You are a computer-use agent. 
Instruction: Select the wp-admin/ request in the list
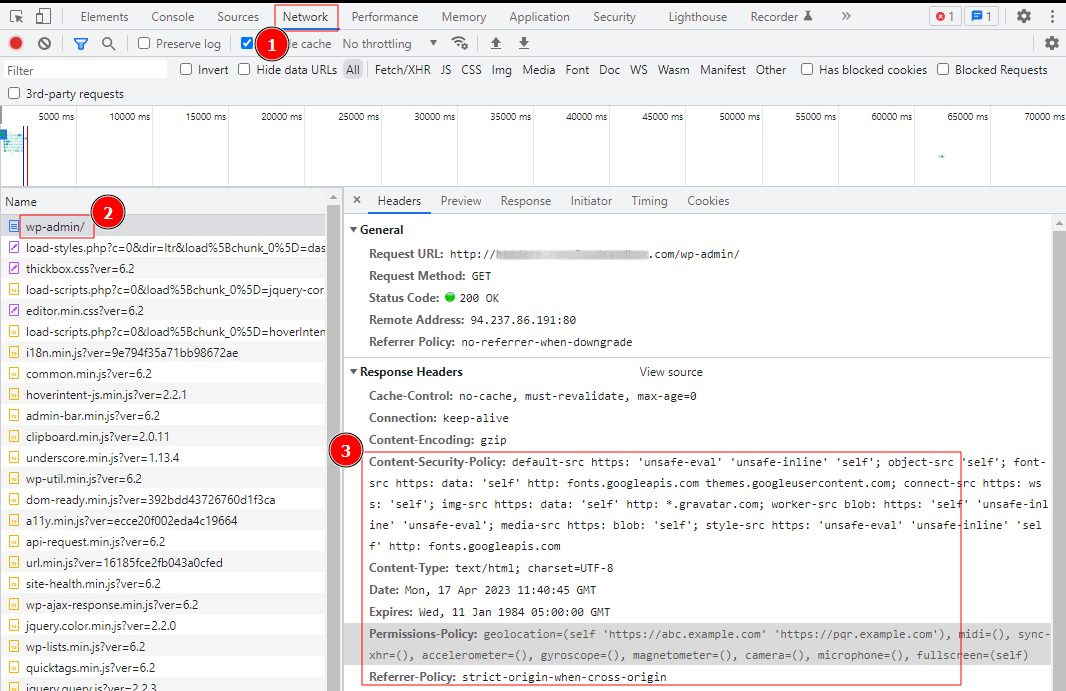56,227
